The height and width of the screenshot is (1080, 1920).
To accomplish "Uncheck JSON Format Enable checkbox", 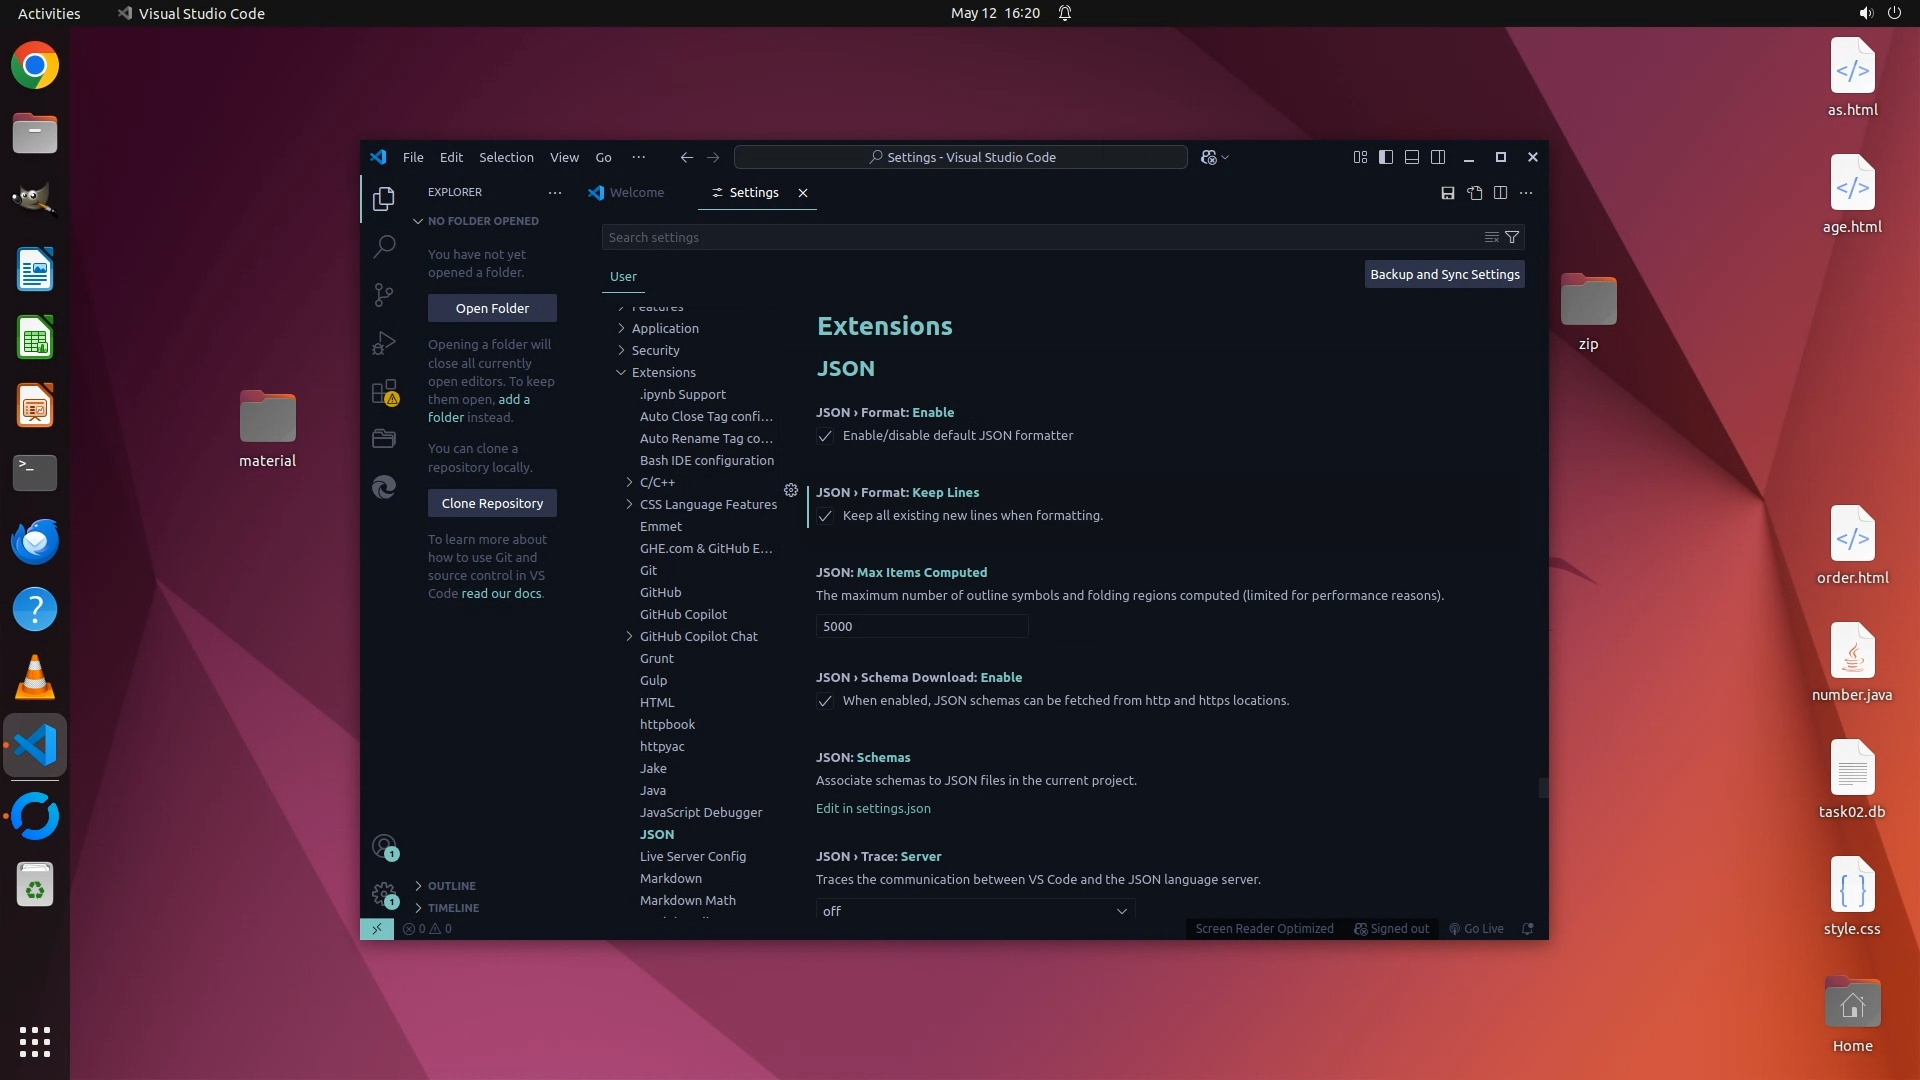I will coord(825,436).
